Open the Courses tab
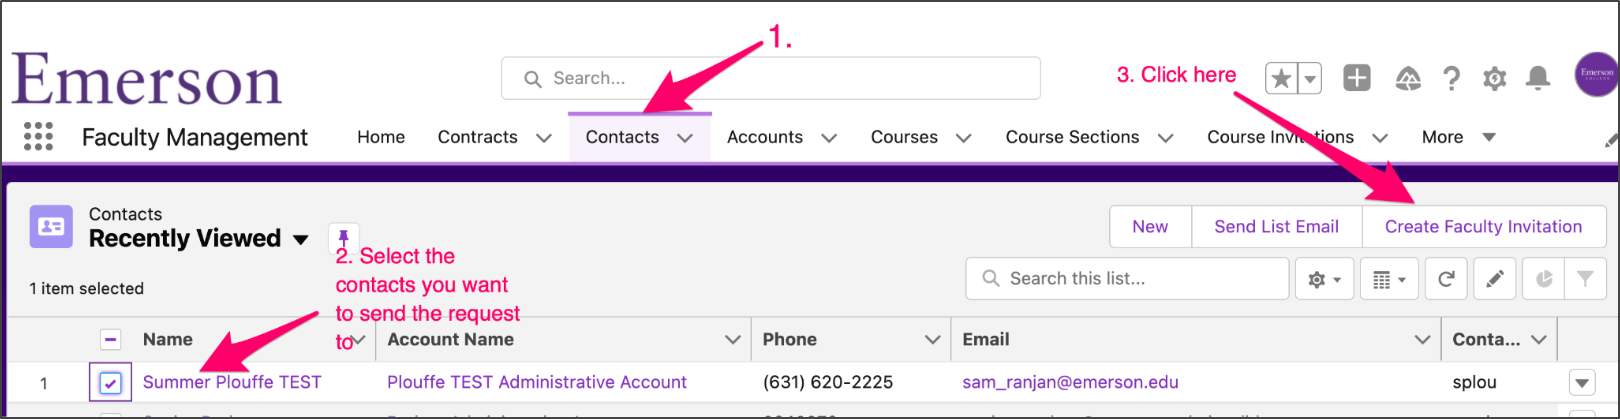This screenshot has width=1620, height=419. click(904, 137)
